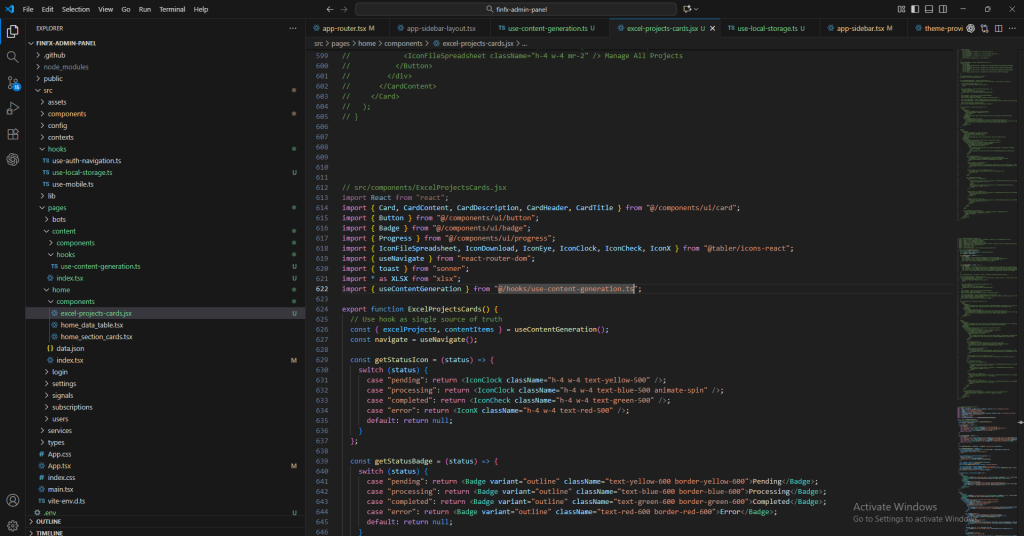Open the Search view in activity bar
The width and height of the screenshot is (1024, 536).
click(13, 56)
